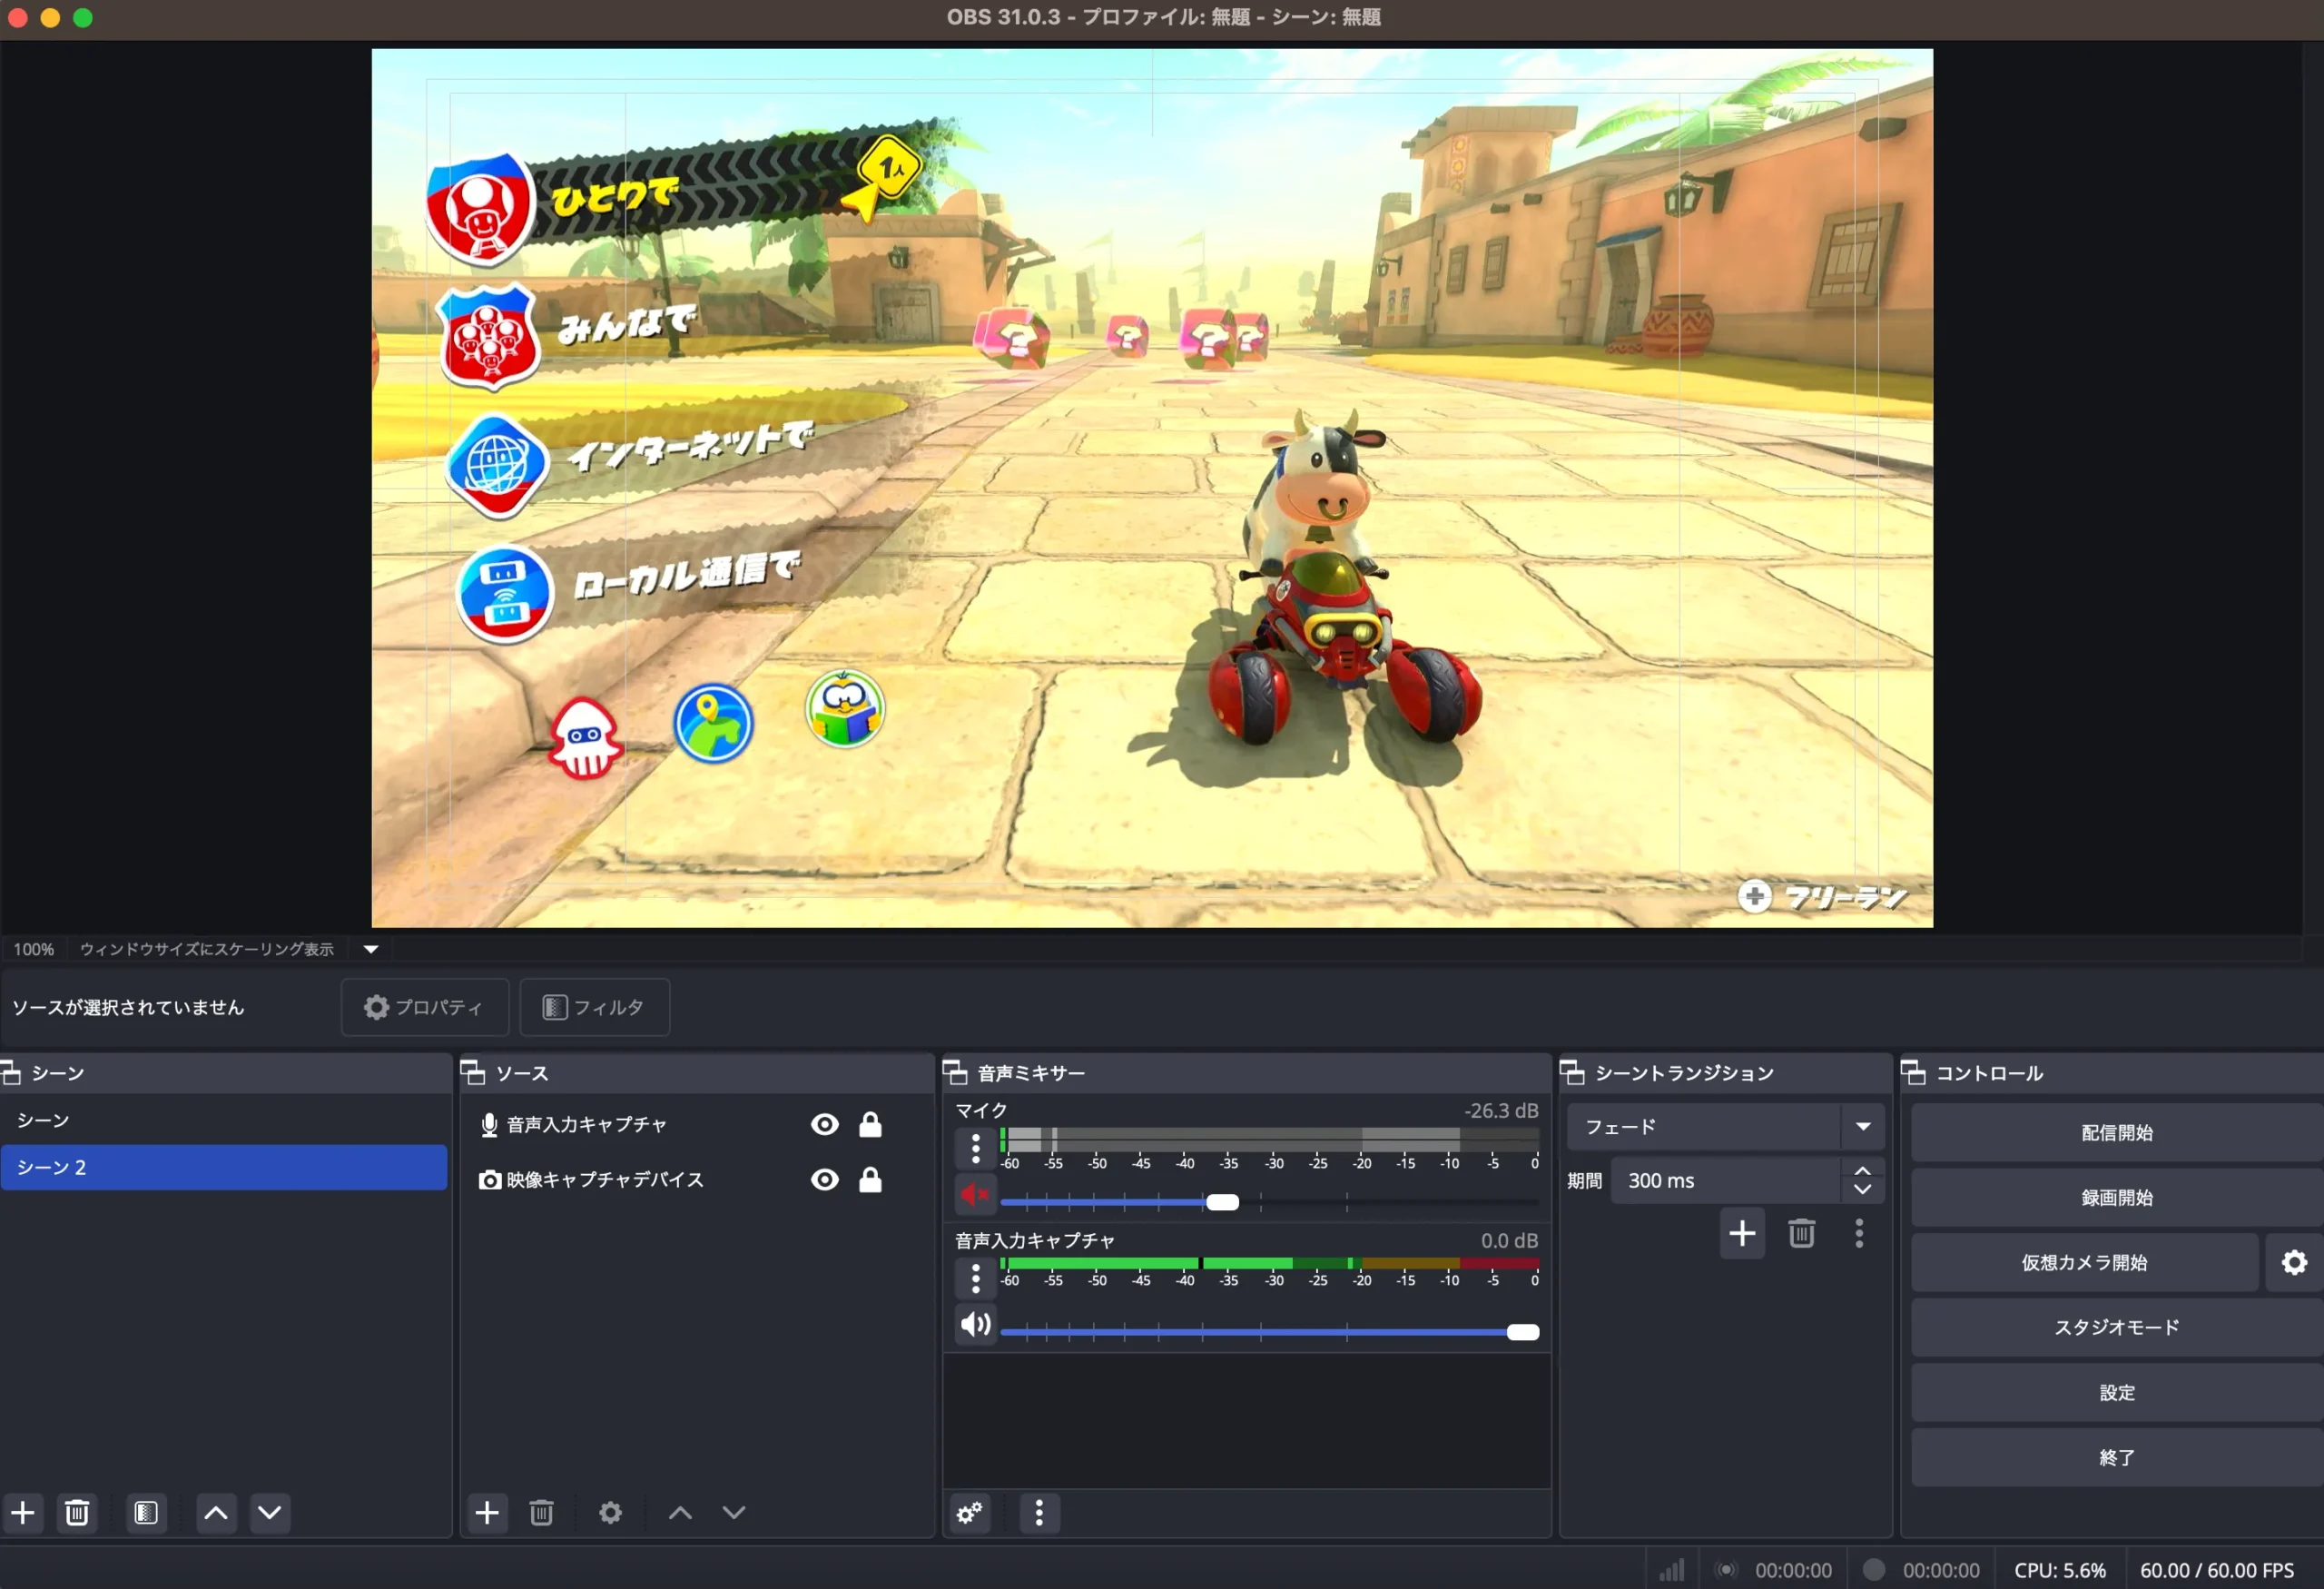Click フィルタ button in source toolbar
The image size is (2324, 1589).
(x=594, y=1007)
